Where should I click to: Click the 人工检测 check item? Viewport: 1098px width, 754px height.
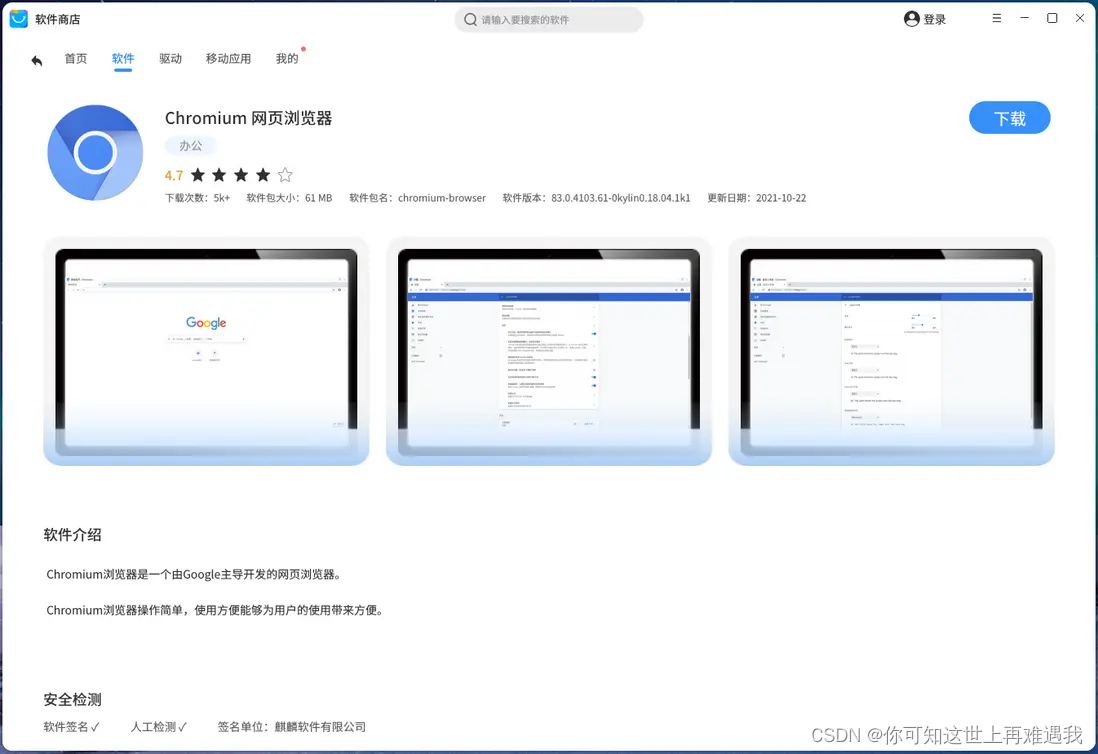pos(159,727)
